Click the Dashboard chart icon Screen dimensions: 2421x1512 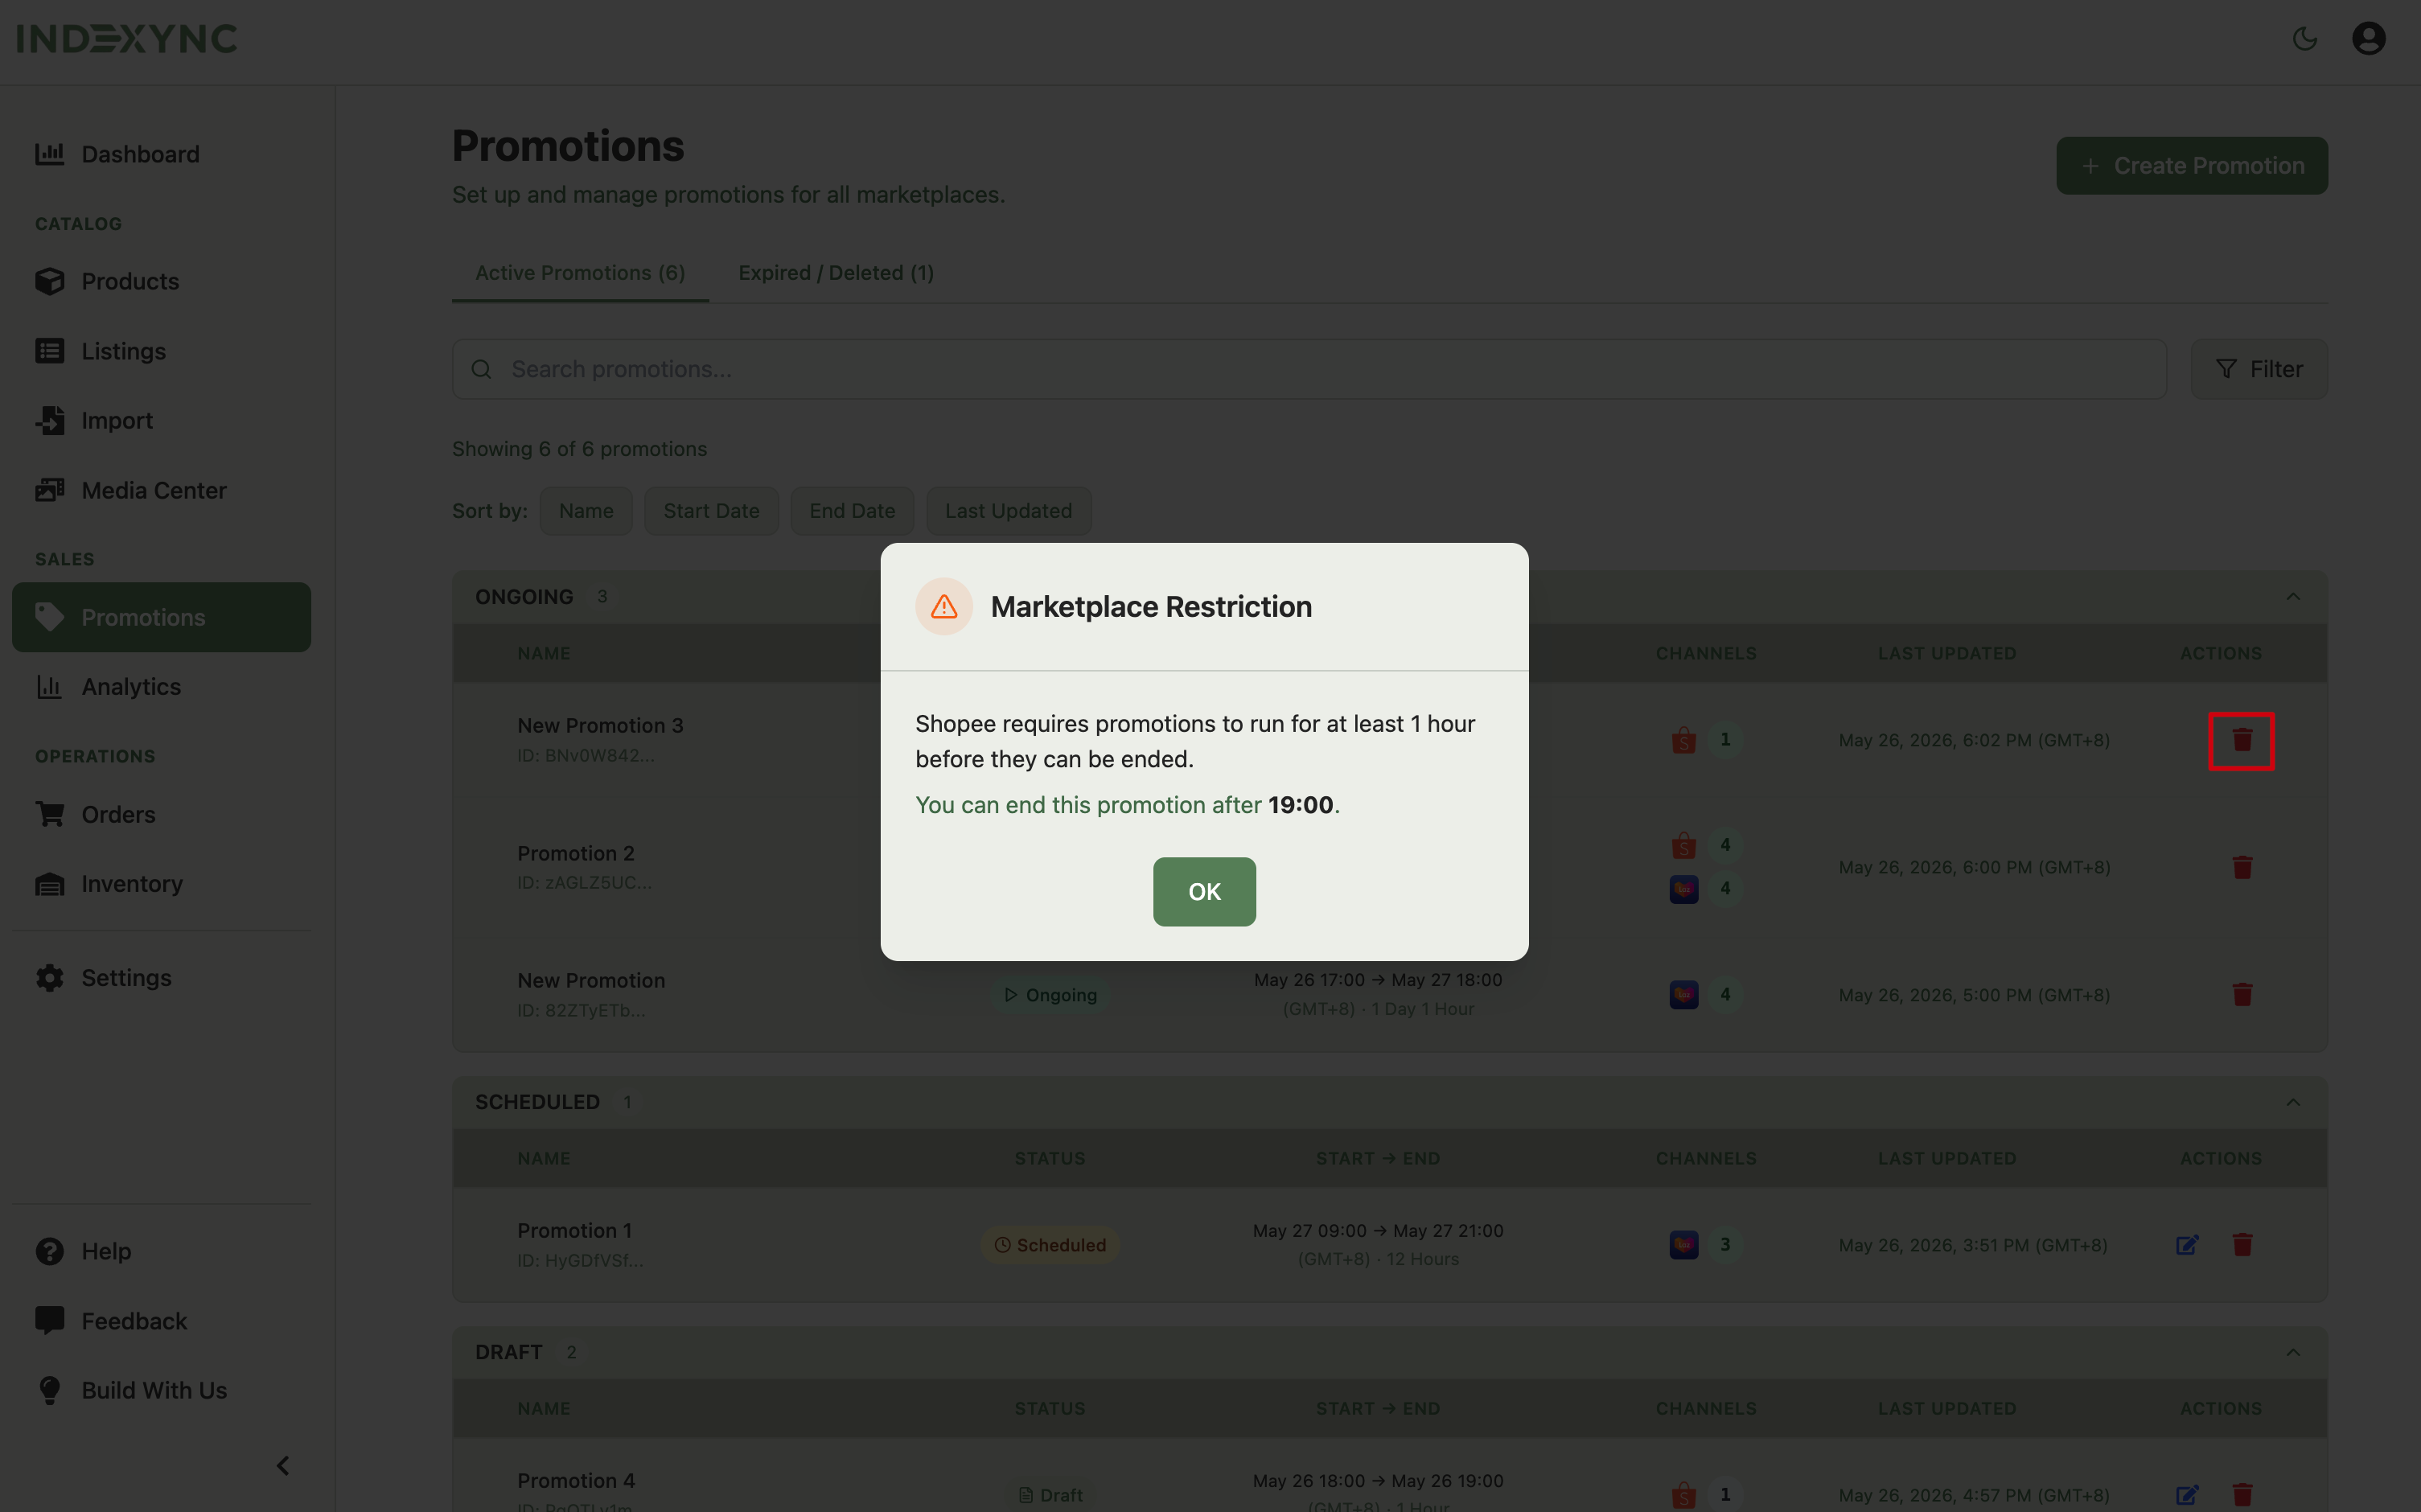coord(49,154)
